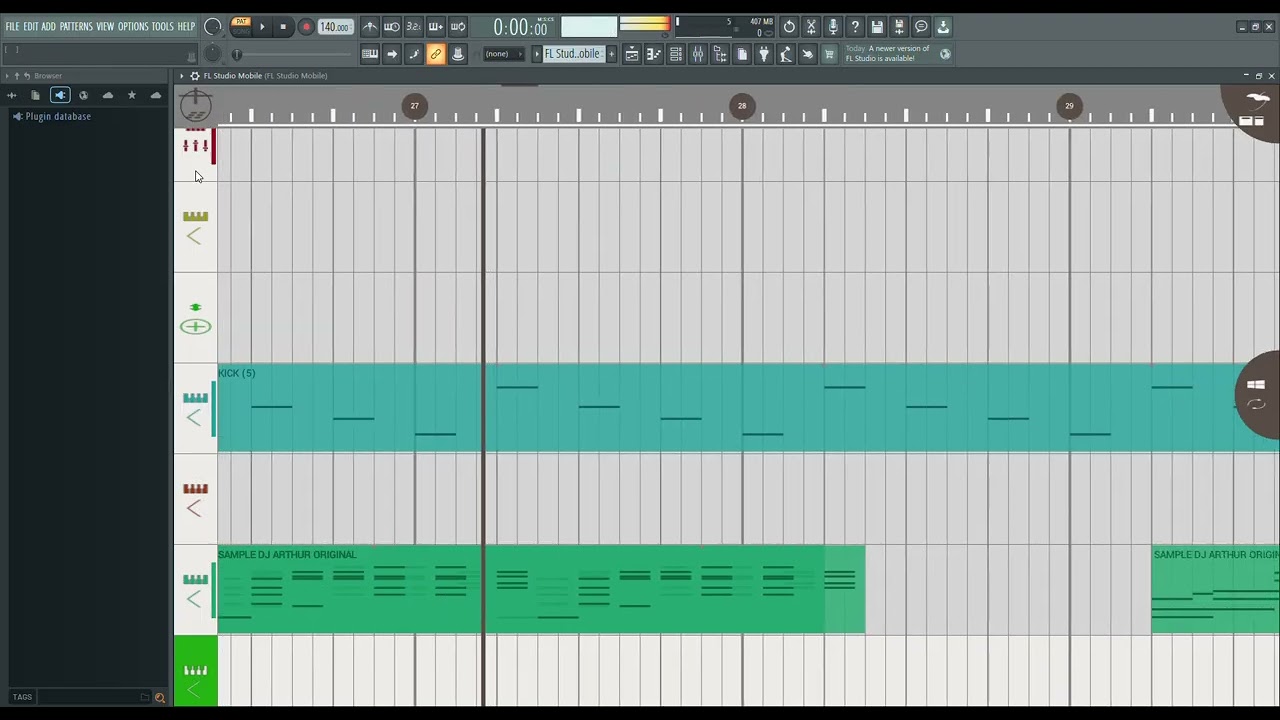Open the FILE menu

click(x=13, y=26)
